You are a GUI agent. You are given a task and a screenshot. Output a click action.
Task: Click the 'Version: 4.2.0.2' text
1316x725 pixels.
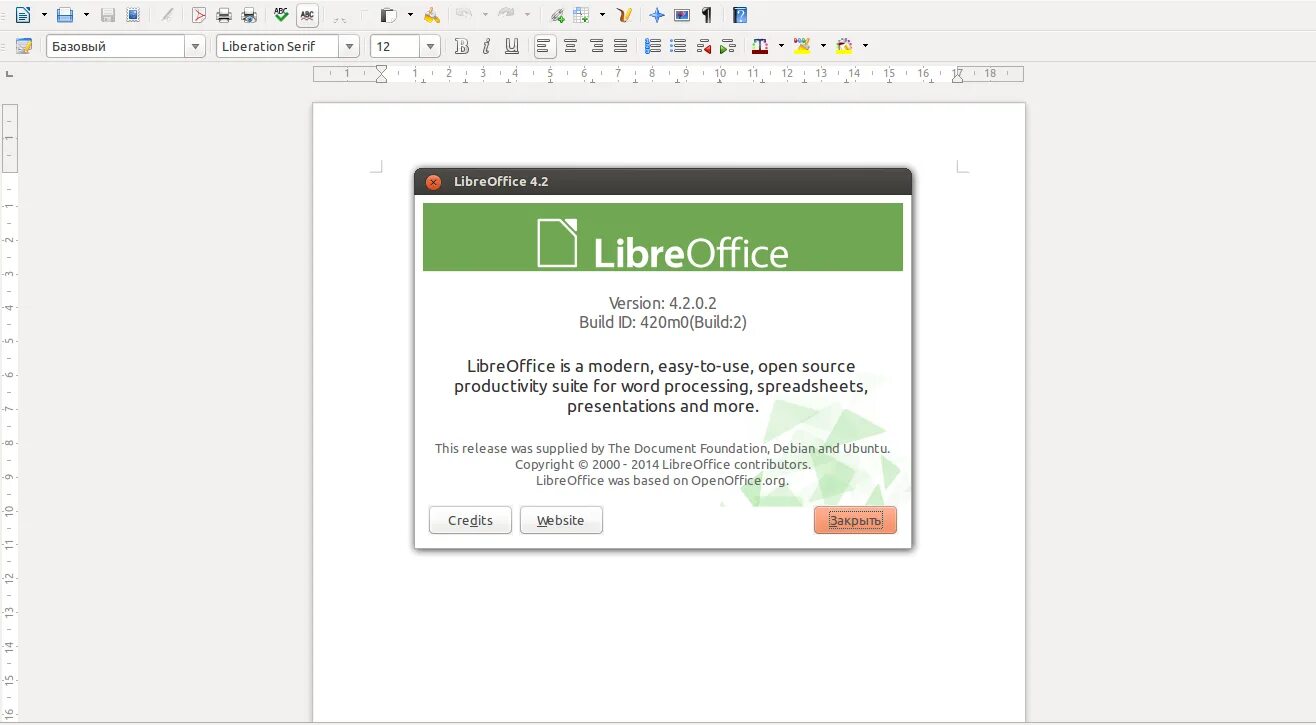click(x=663, y=303)
